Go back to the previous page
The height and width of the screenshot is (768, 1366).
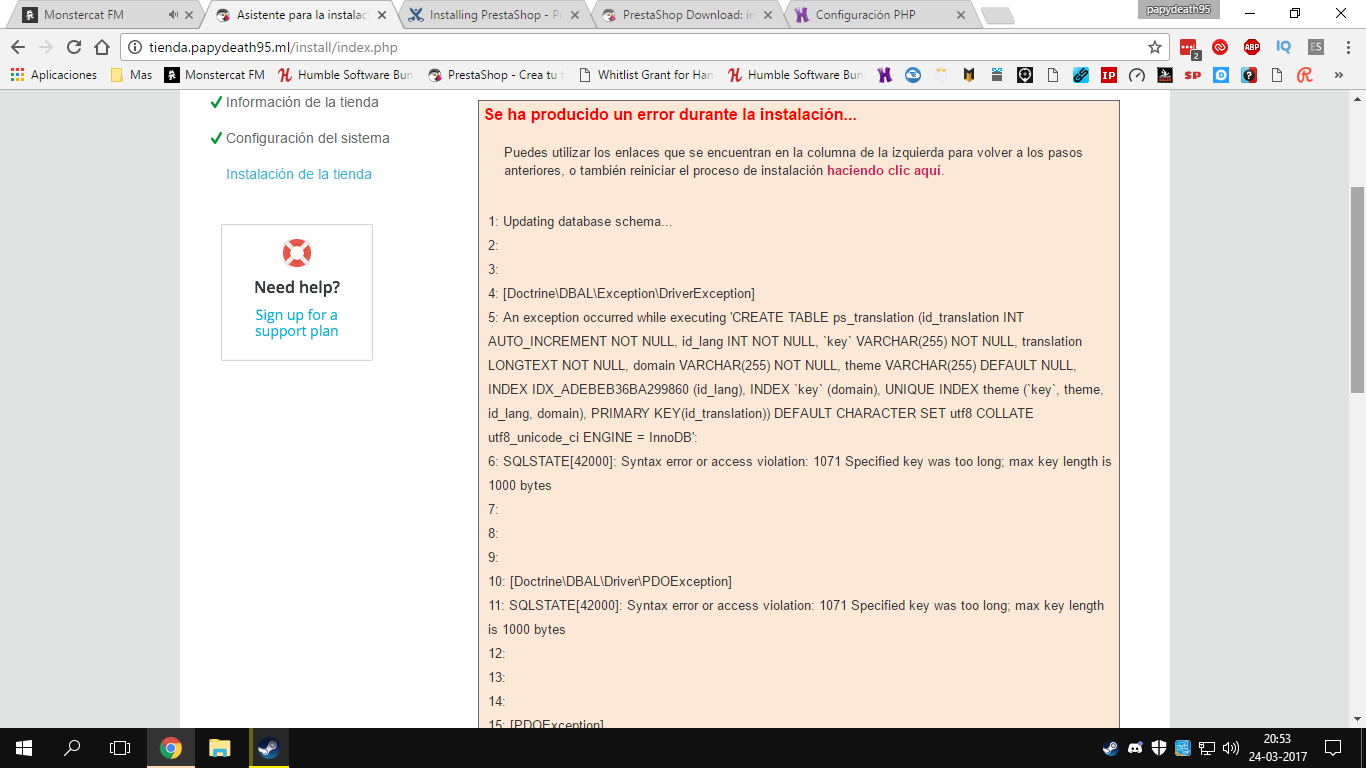tap(18, 47)
